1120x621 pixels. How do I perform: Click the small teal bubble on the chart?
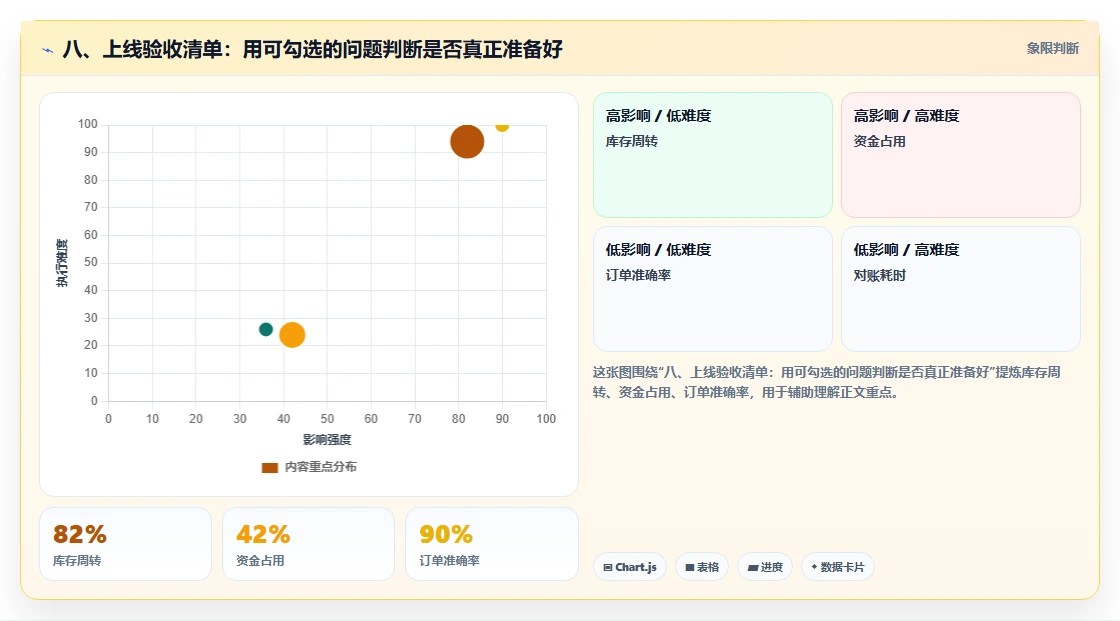click(x=266, y=329)
